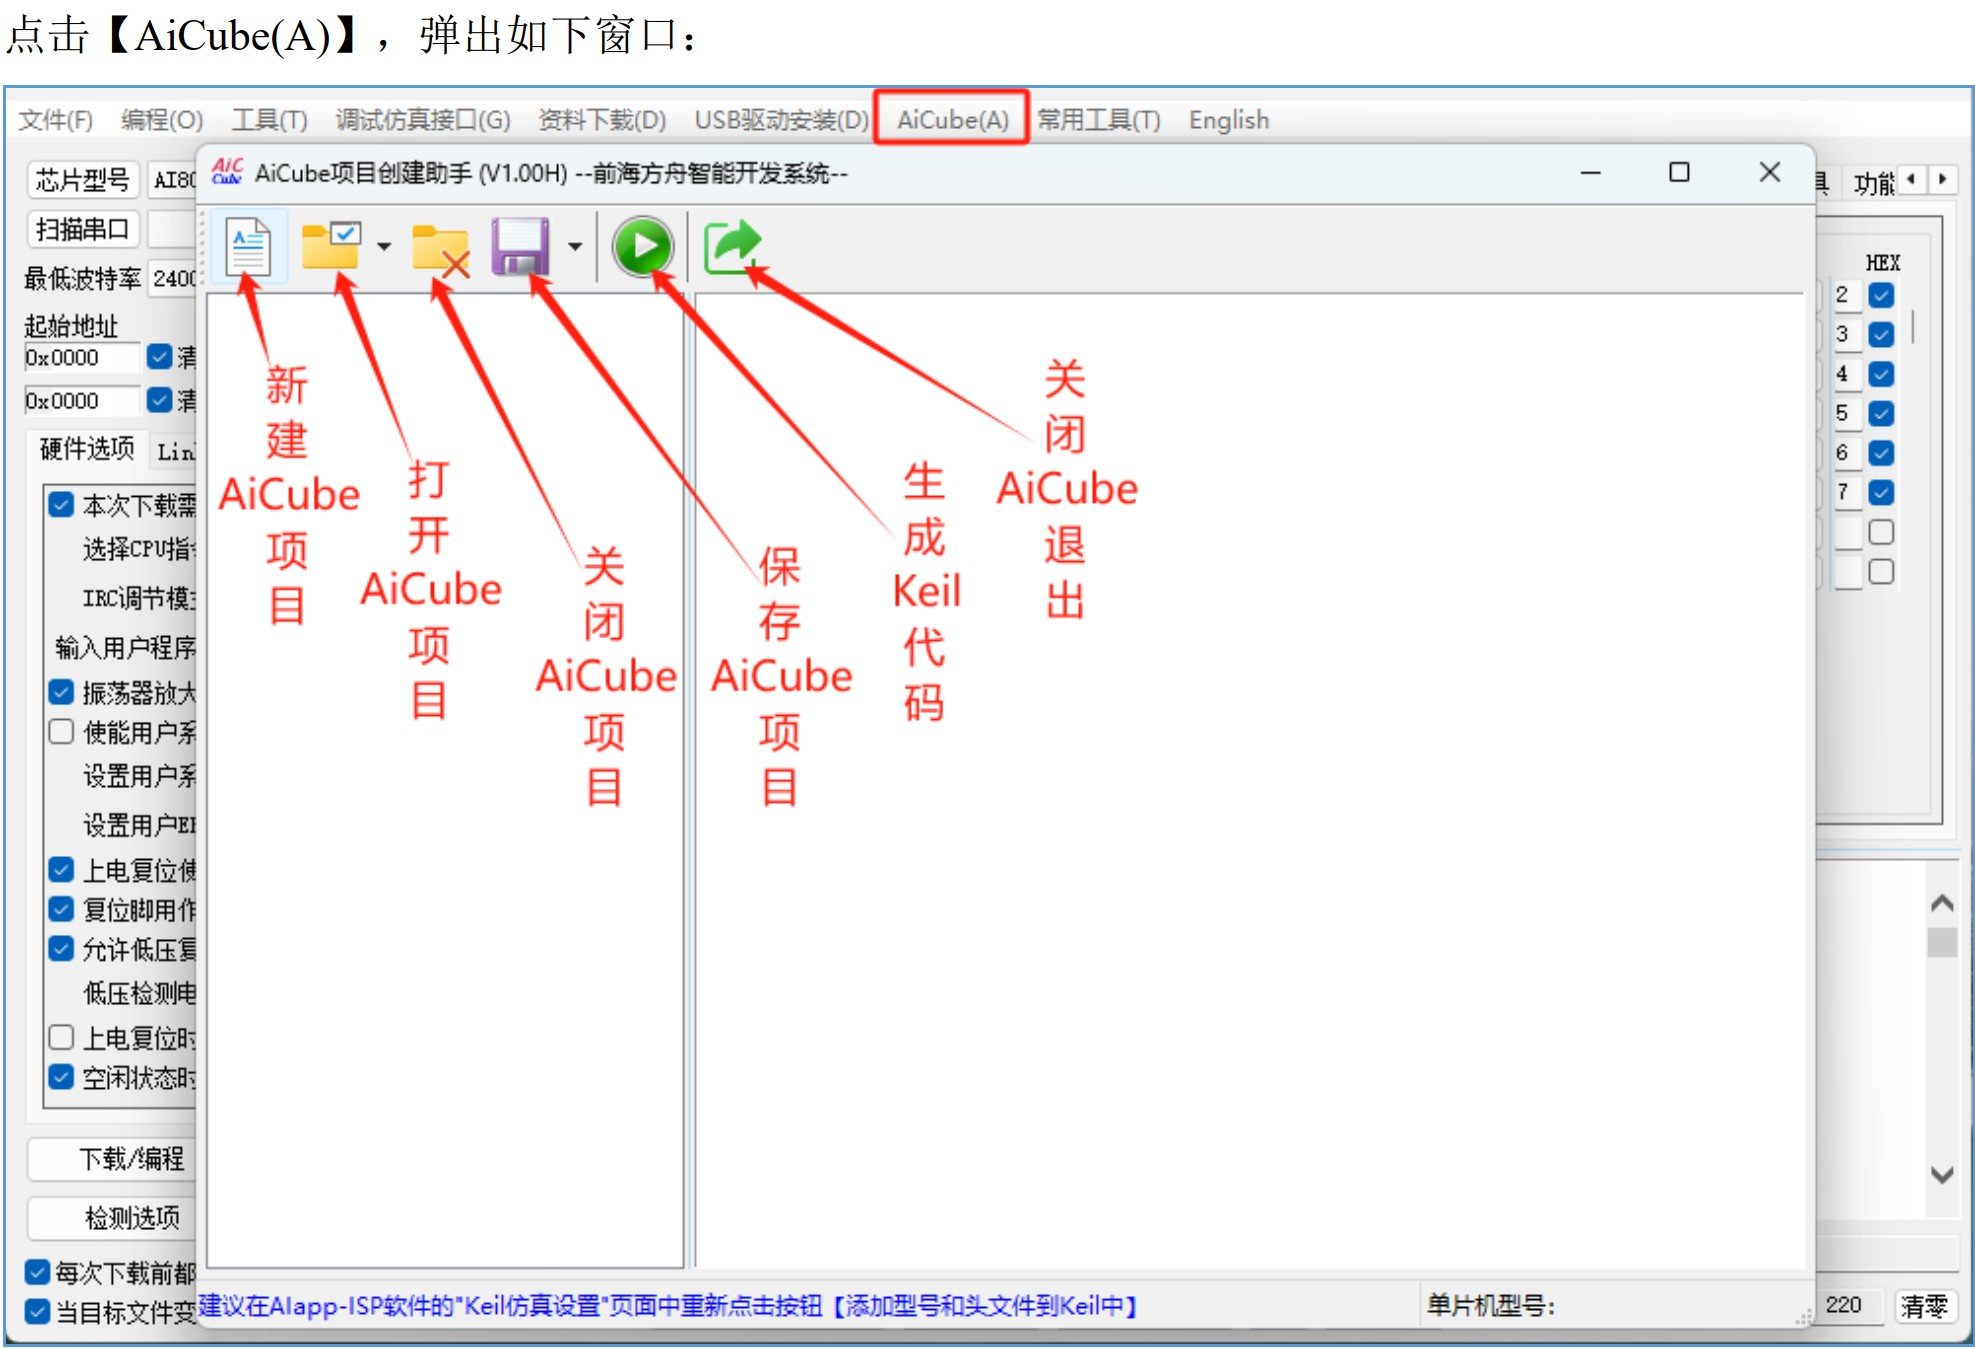Click the first 0x0000 start address field
Screen dimensions: 1975x1348
(80, 358)
